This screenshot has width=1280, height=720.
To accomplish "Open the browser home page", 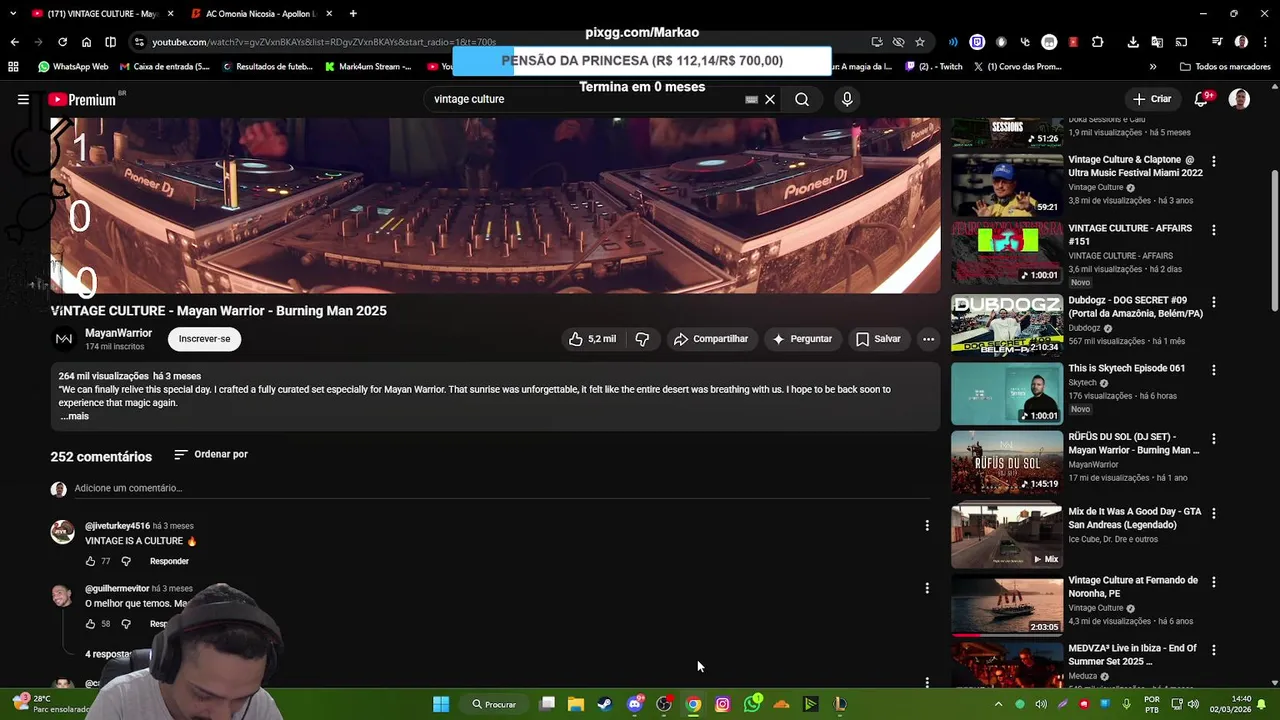I will coord(86,42).
